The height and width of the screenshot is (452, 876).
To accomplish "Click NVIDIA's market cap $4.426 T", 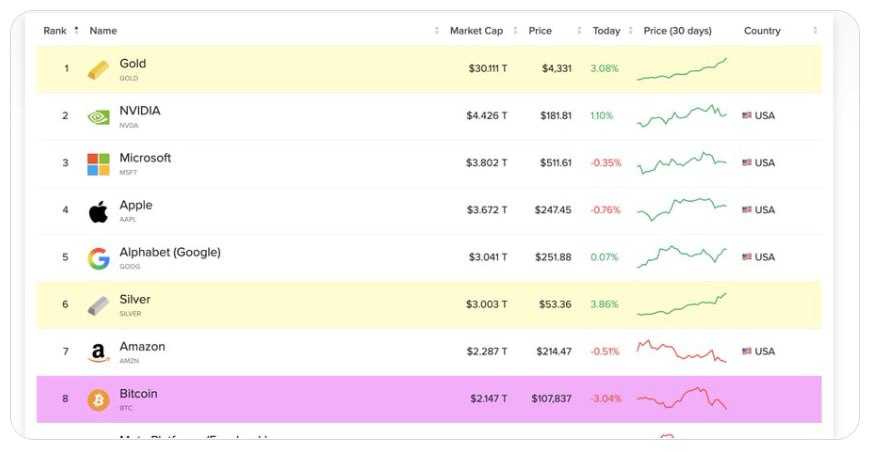I will (x=487, y=116).
